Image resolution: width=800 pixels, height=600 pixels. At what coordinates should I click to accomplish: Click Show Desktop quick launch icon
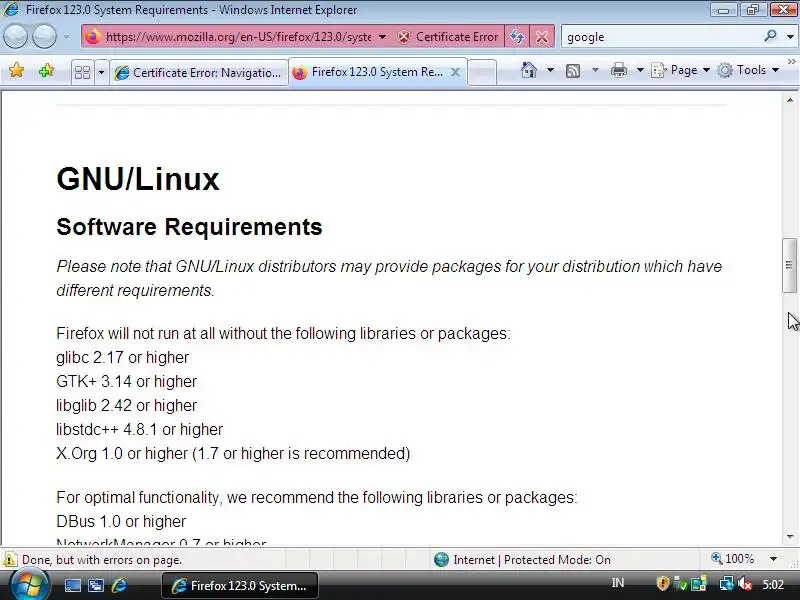pyautogui.click(x=72, y=586)
